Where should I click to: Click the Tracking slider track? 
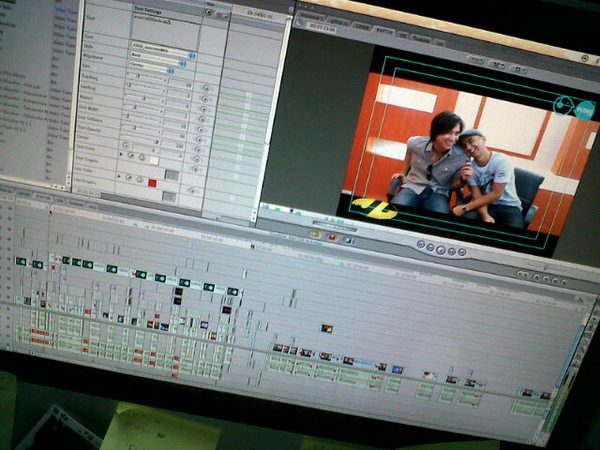click(146, 88)
